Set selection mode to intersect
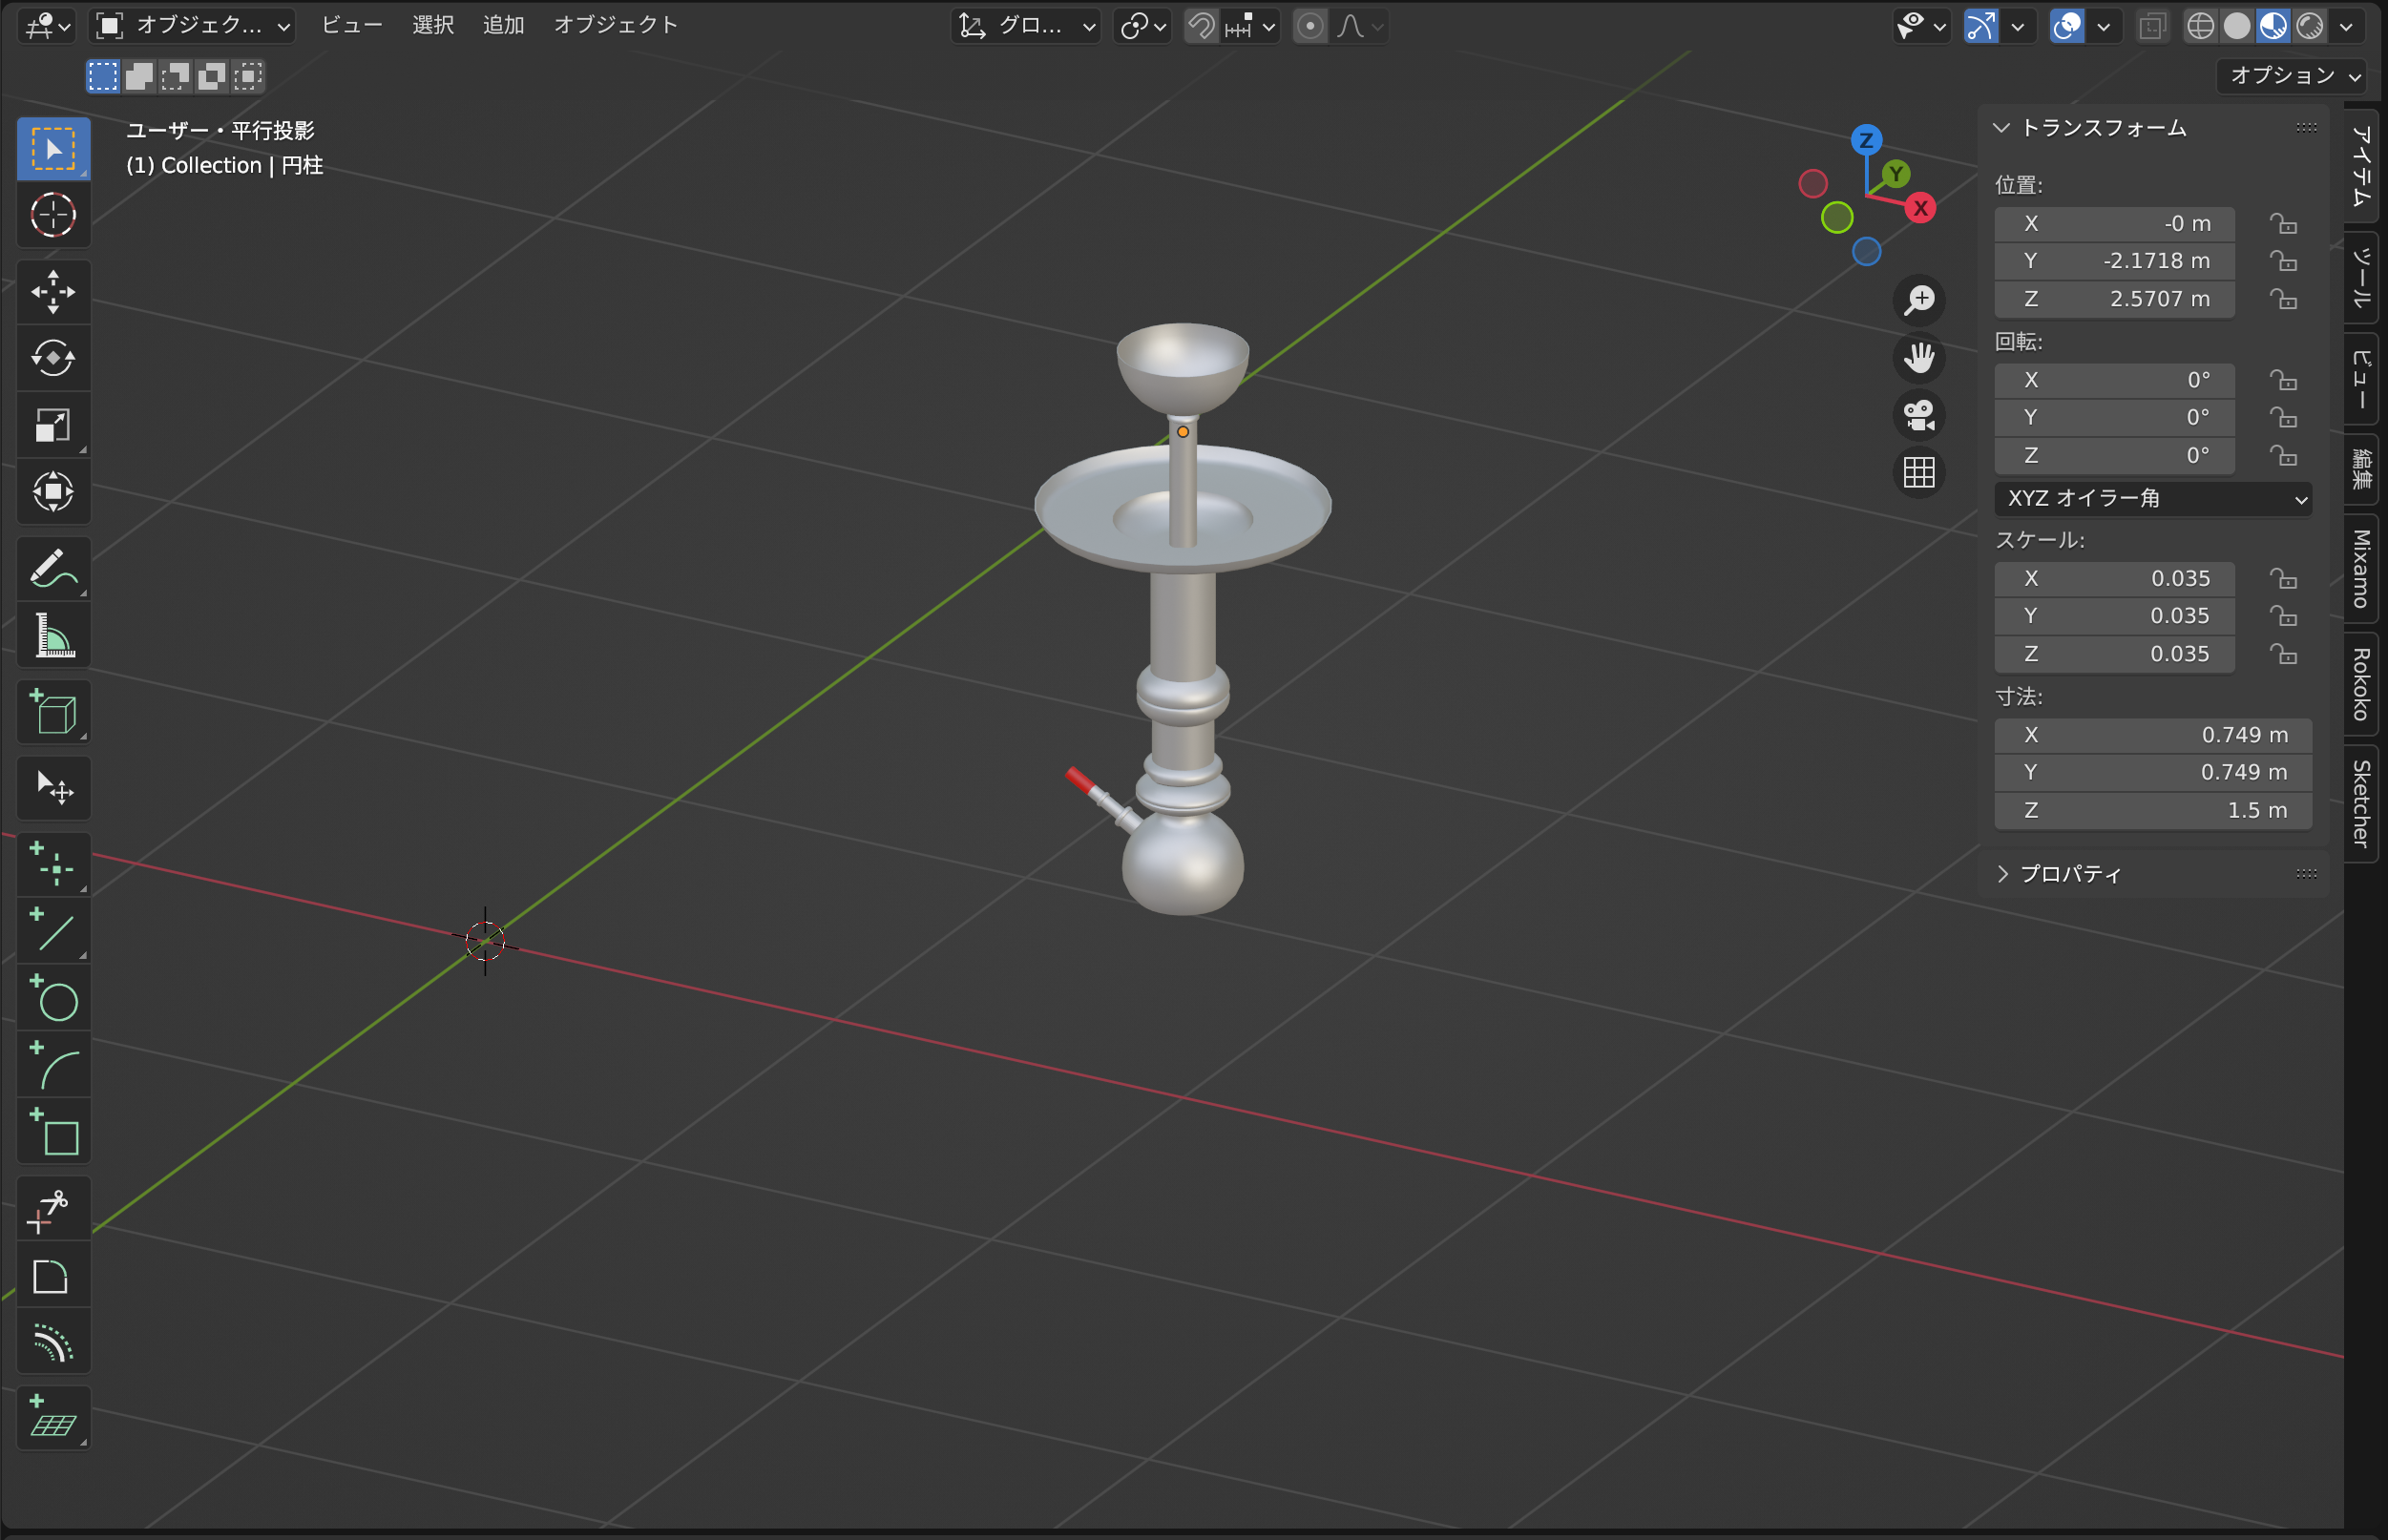The width and height of the screenshot is (2388, 1540). coord(247,76)
